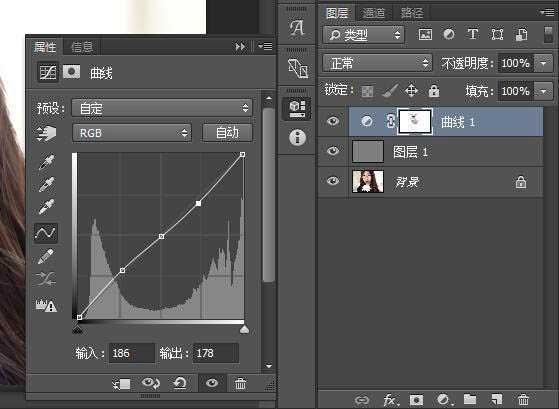Switch to the 通道 tab
This screenshot has height=409, width=559.
pyautogui.click(x=373, y=13)
